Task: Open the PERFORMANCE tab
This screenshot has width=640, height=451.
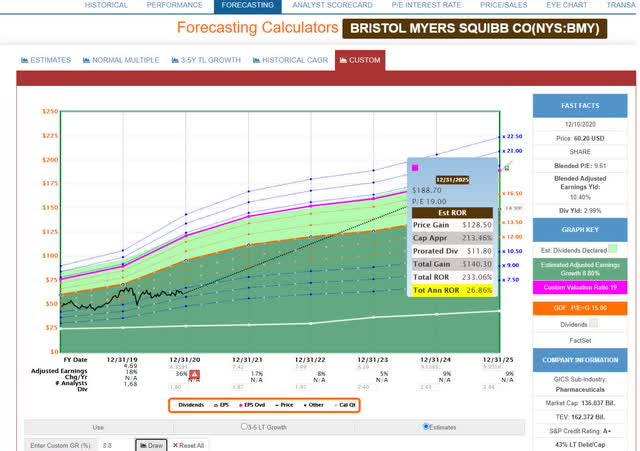Action: click(x=175, y=5)
